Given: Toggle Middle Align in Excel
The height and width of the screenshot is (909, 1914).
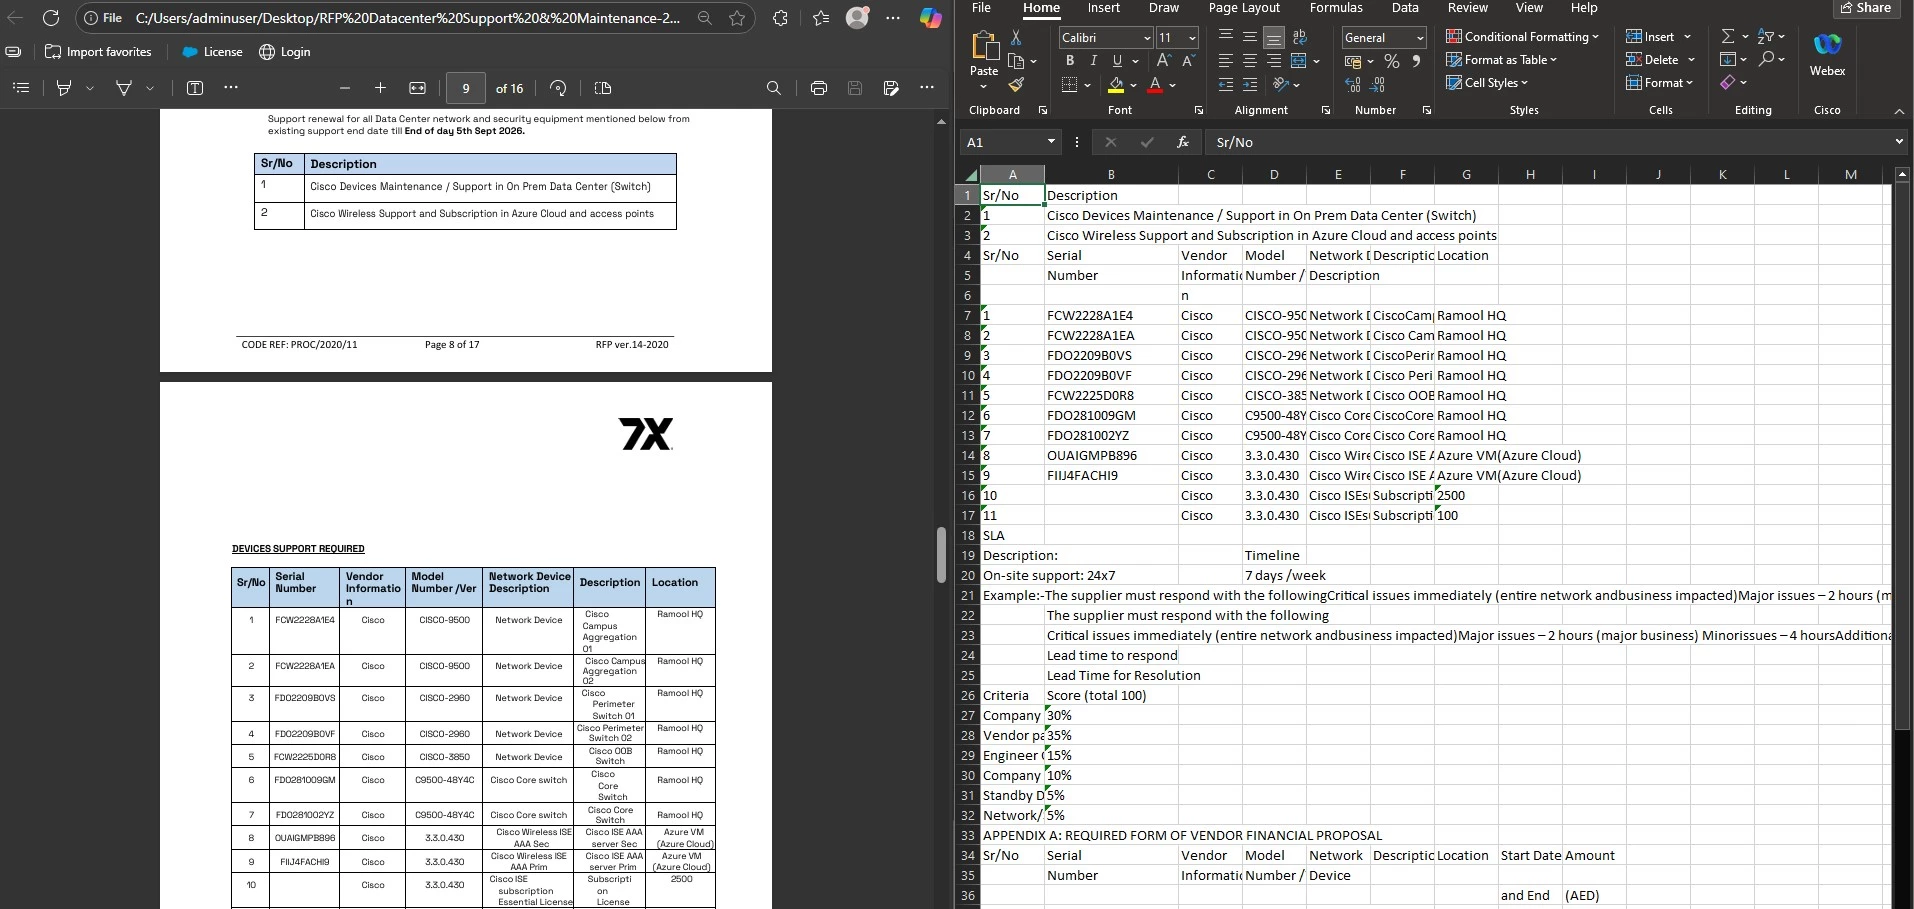Looking at the screenshot, I should tap(1250, 37).
